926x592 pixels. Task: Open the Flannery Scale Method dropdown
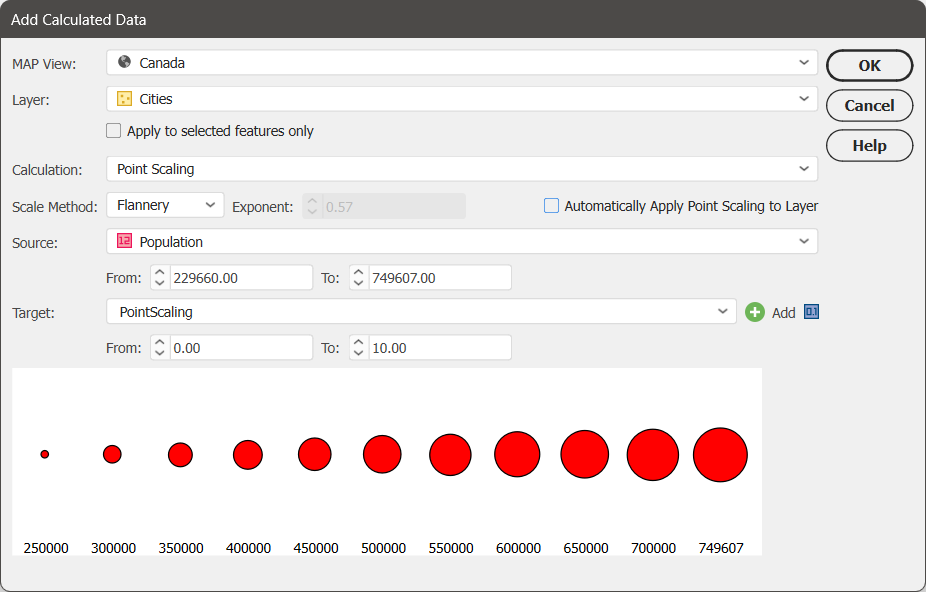(210, 205)
